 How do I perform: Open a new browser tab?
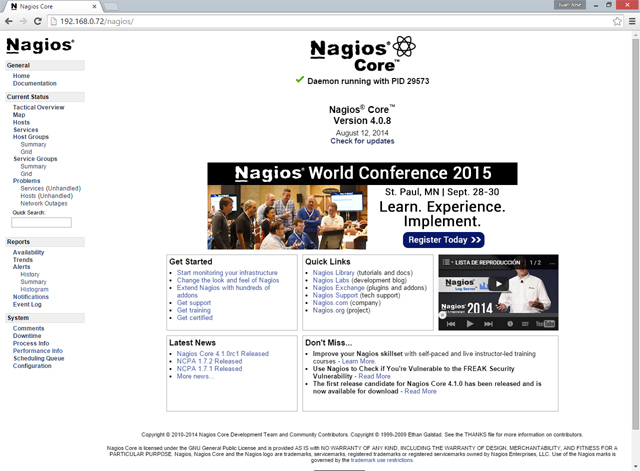point(110,7)
